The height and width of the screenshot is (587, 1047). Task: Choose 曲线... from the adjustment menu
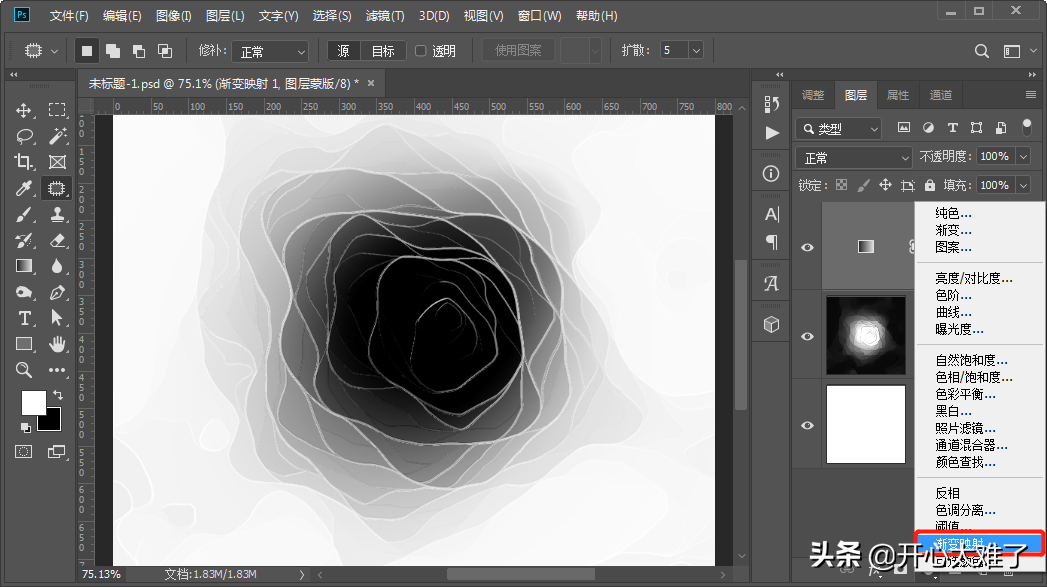click(x=952, y=313)
